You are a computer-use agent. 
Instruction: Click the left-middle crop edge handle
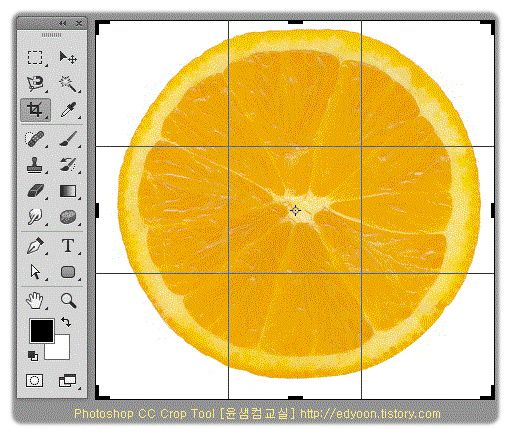coord(97,211)
